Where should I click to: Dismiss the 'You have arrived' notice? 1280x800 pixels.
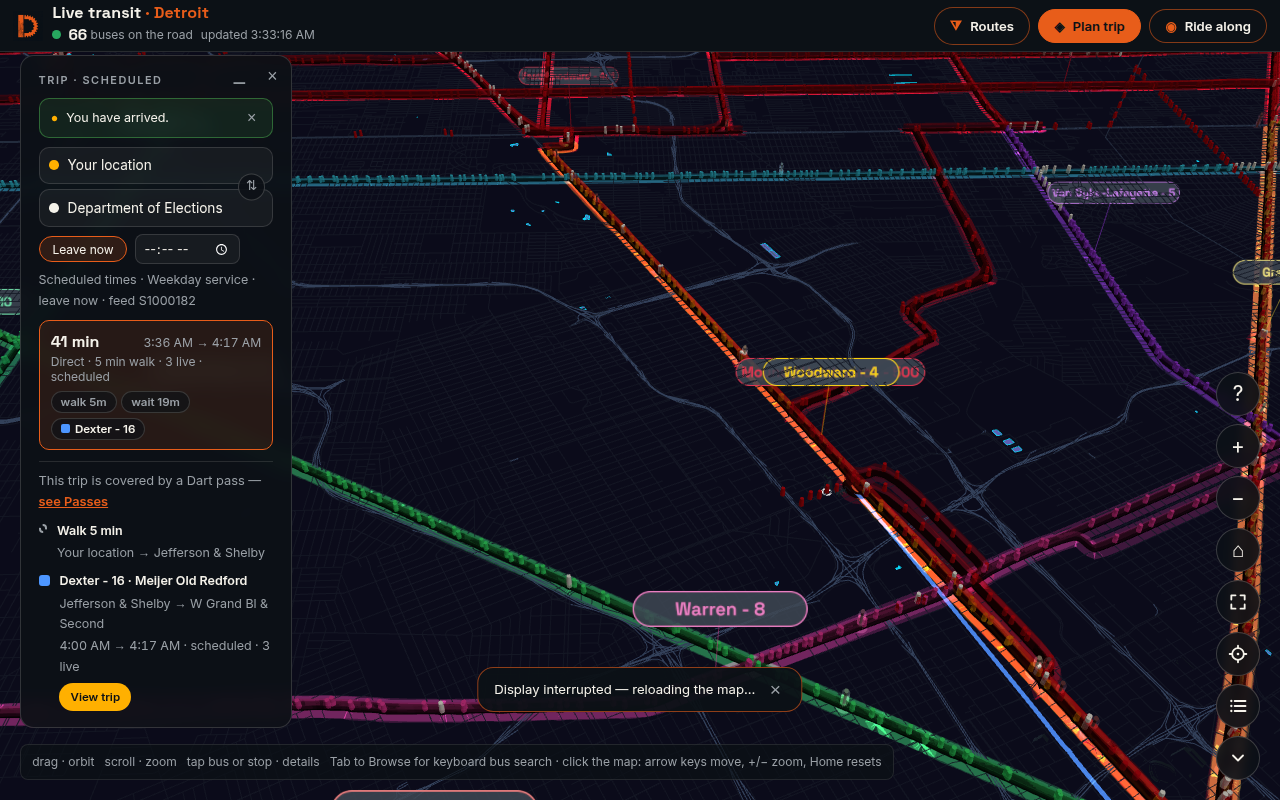(252, 118)
